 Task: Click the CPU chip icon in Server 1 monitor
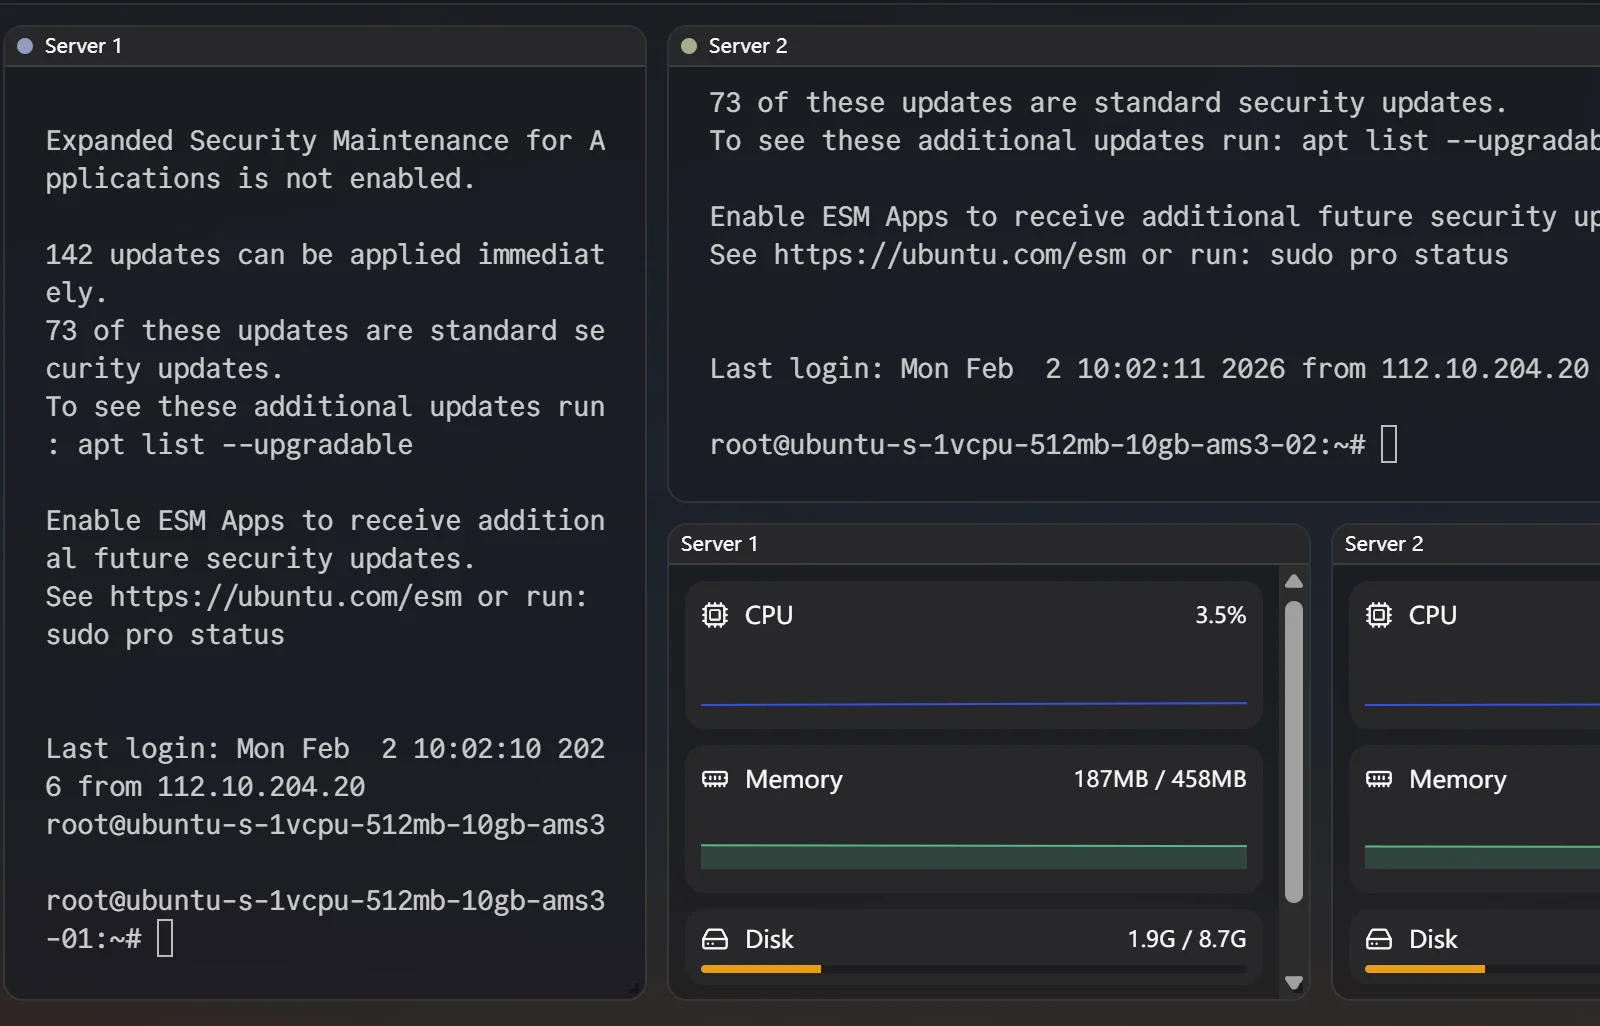(714, 615)
